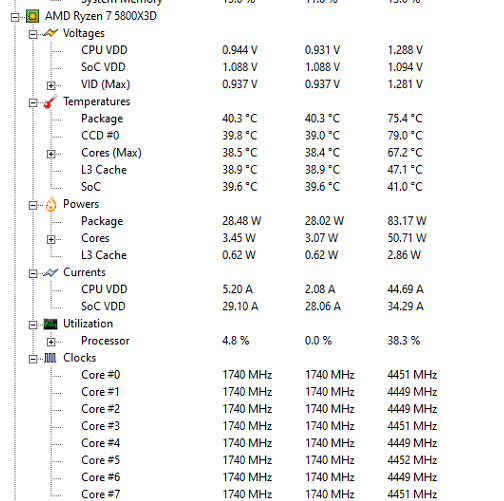Select the Powers group label
The width and height of the screenshot is (504, 501).
click(81, 204)
